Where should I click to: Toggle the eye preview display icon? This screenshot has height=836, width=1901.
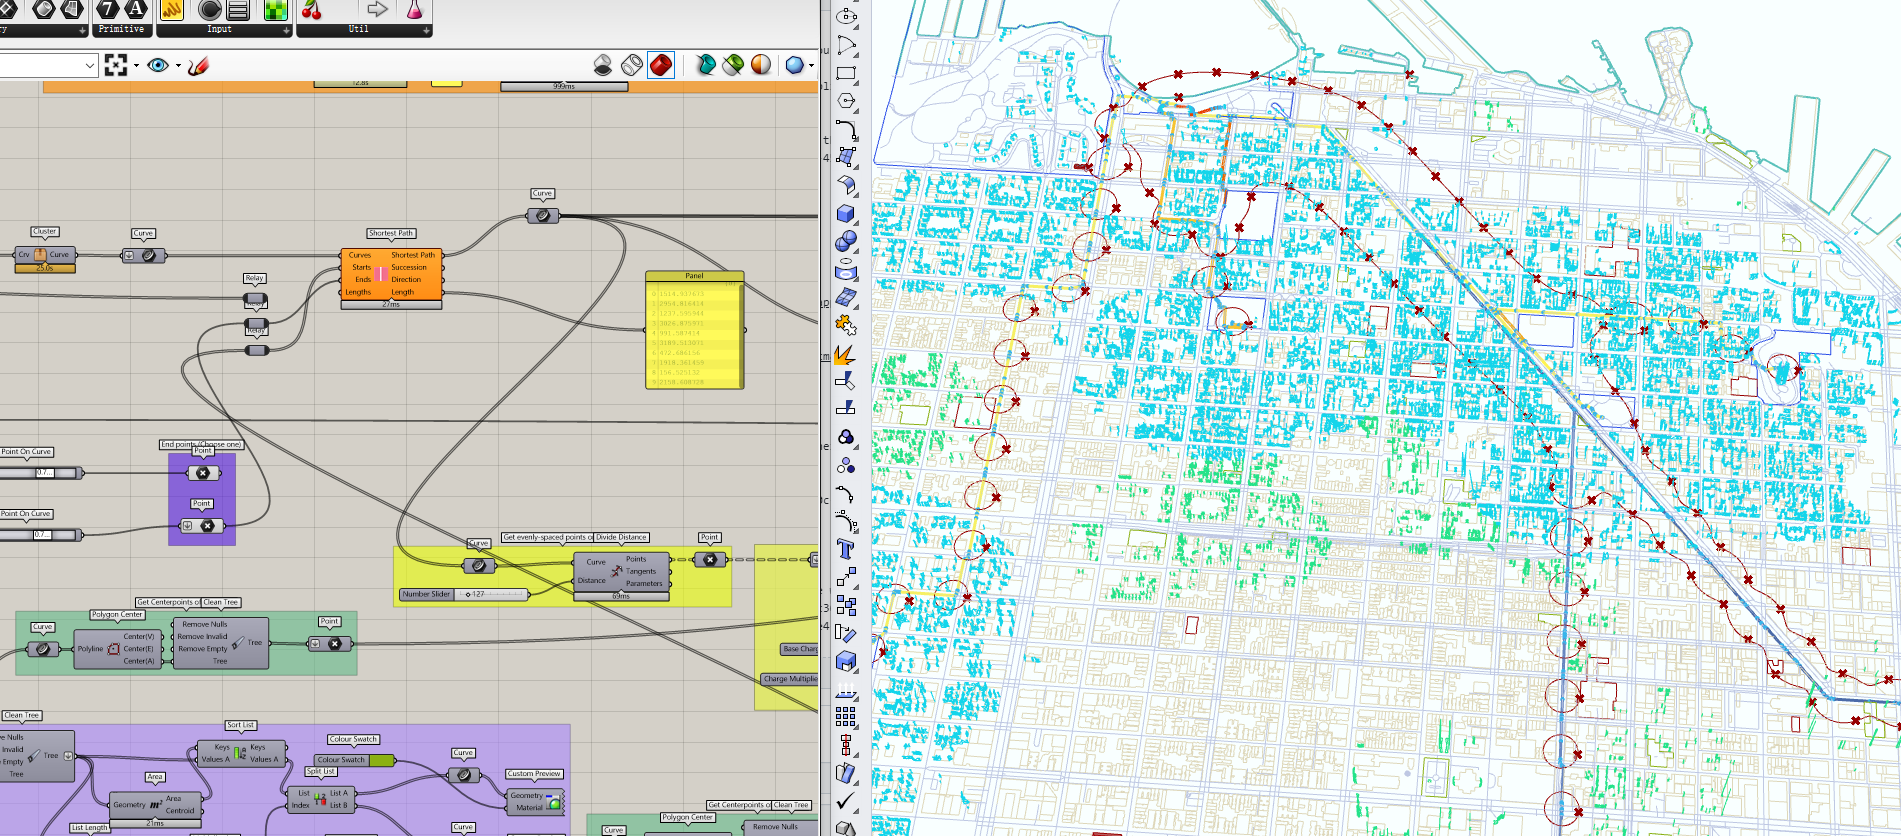(158, 65)
